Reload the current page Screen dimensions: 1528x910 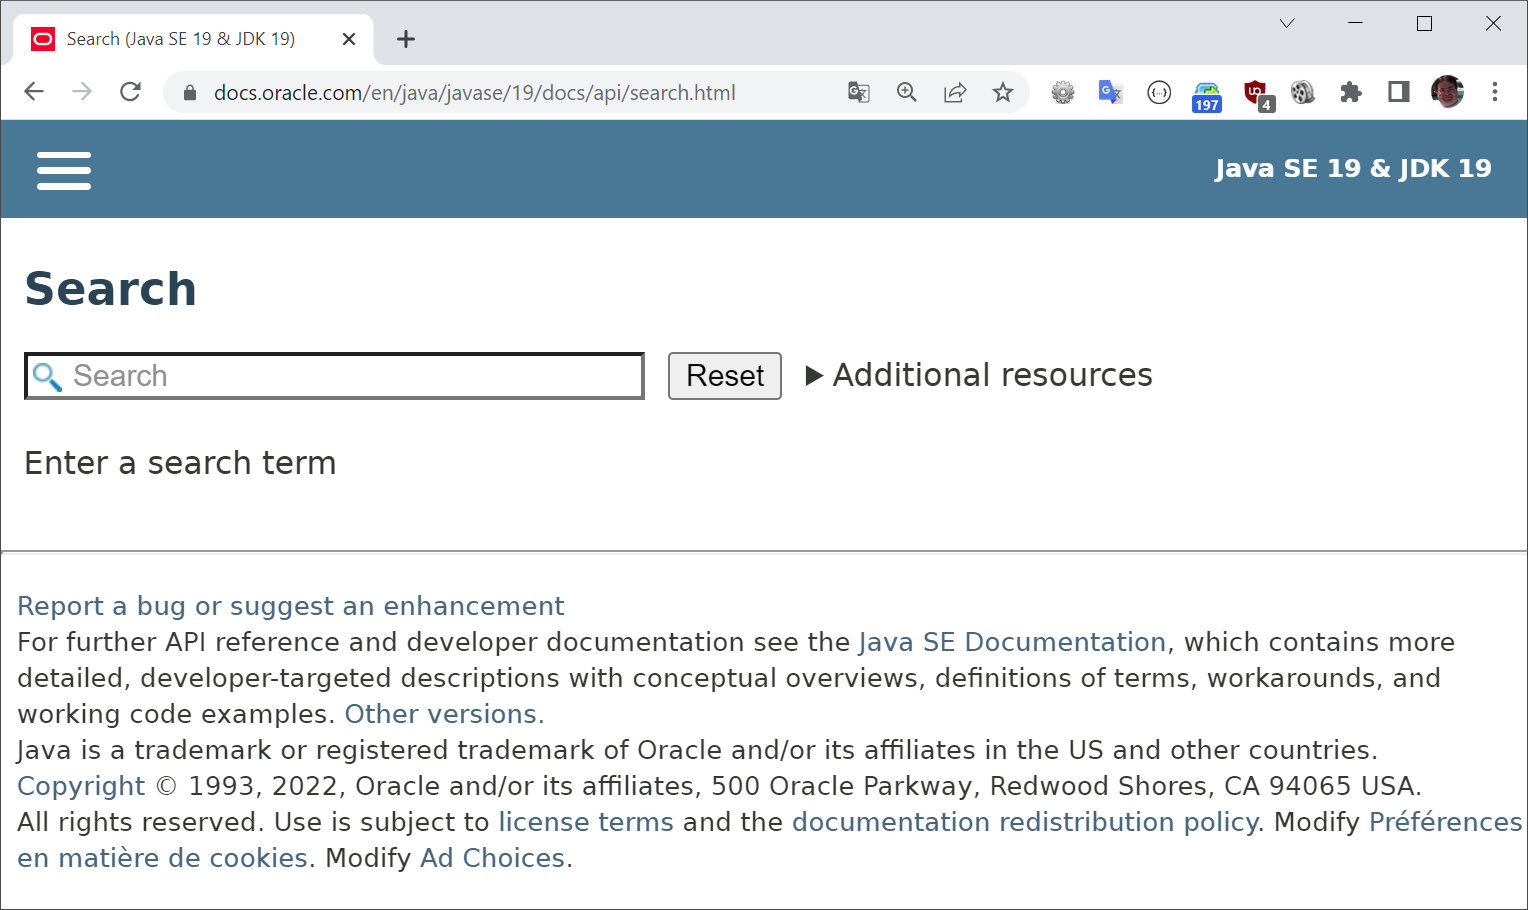(130, 92)
